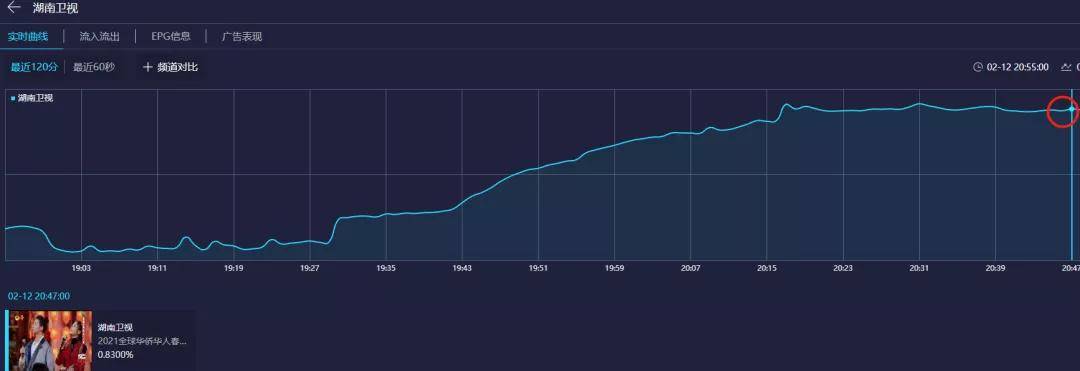Click the 19:11 time axis label

coord(157,268)
